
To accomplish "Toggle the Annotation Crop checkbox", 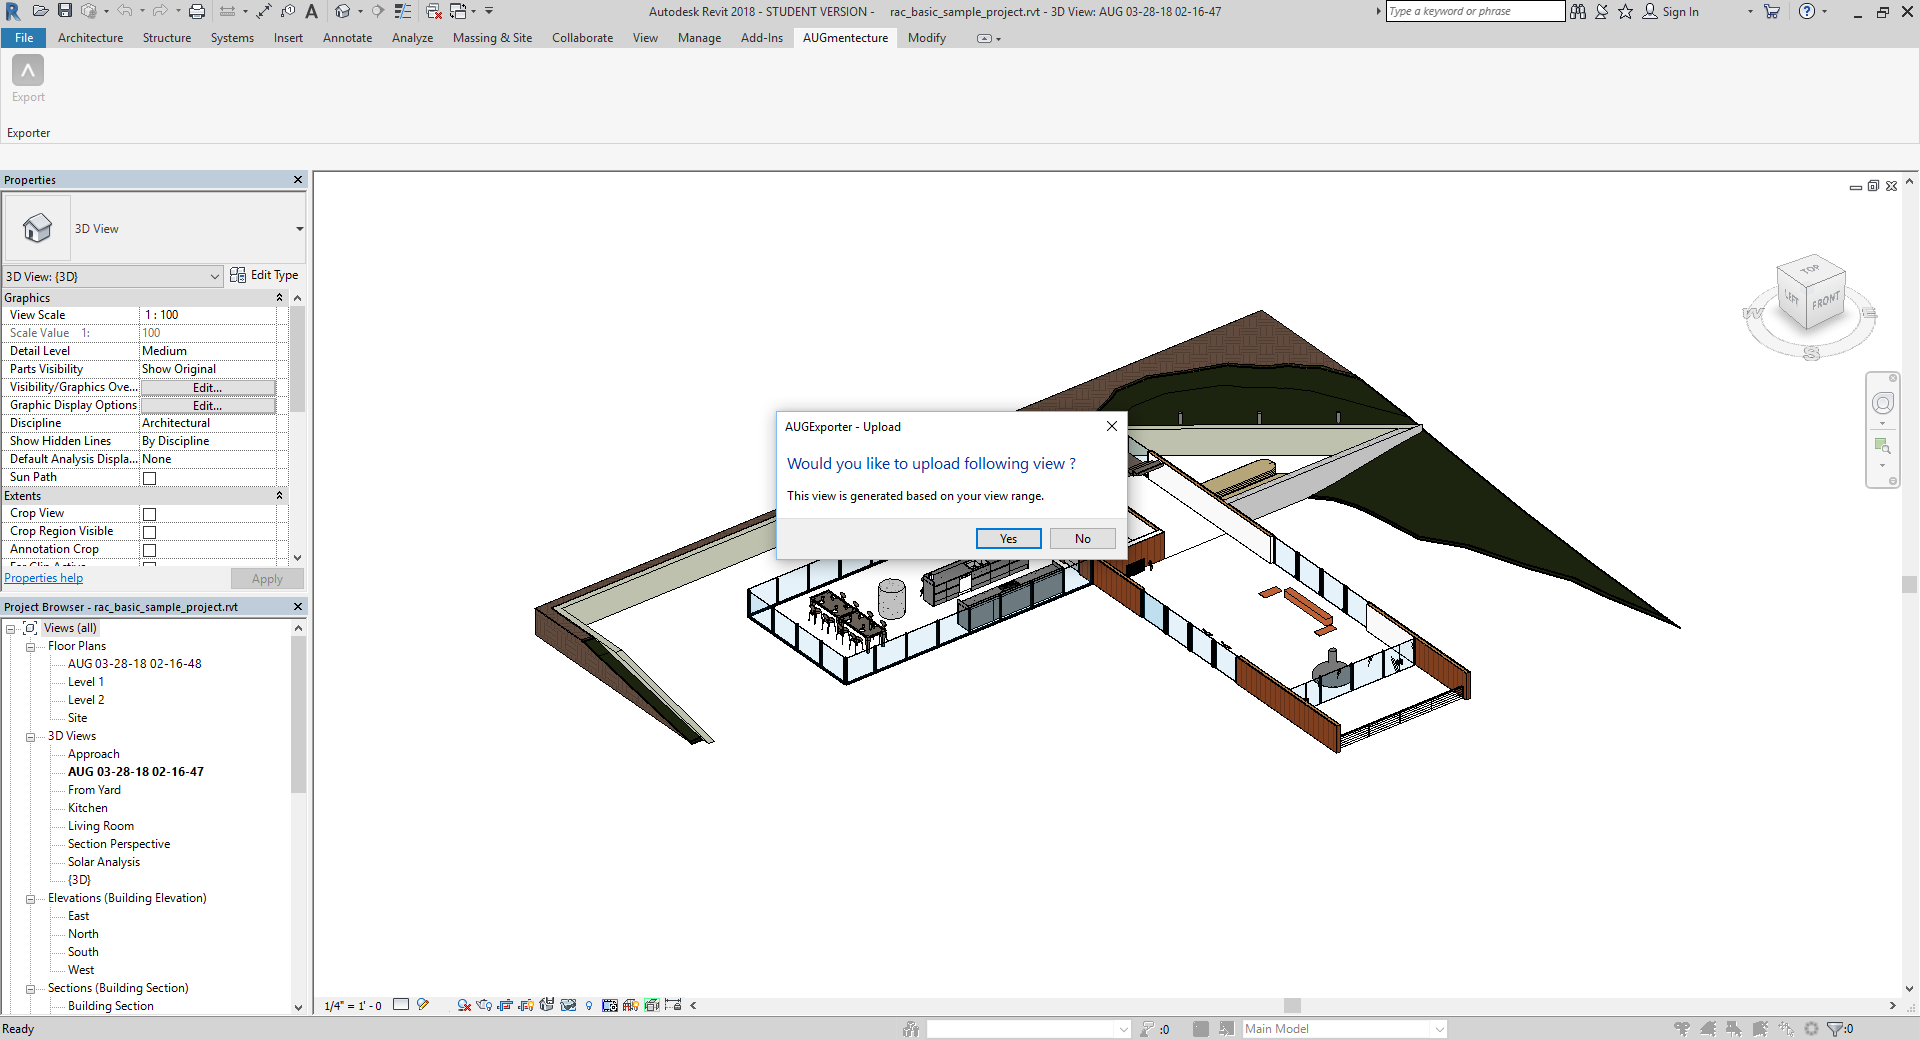I will [150, 550].
